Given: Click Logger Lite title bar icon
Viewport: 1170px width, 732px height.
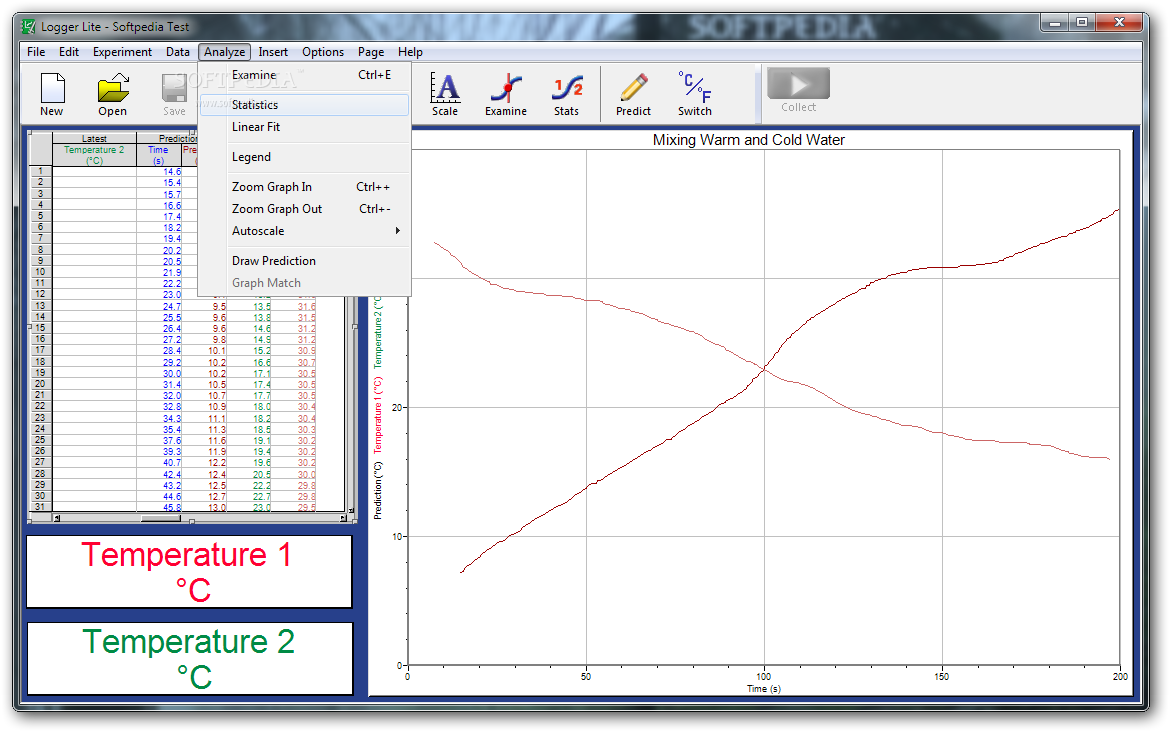Looking at the screenshot, I should click(28, 27).
